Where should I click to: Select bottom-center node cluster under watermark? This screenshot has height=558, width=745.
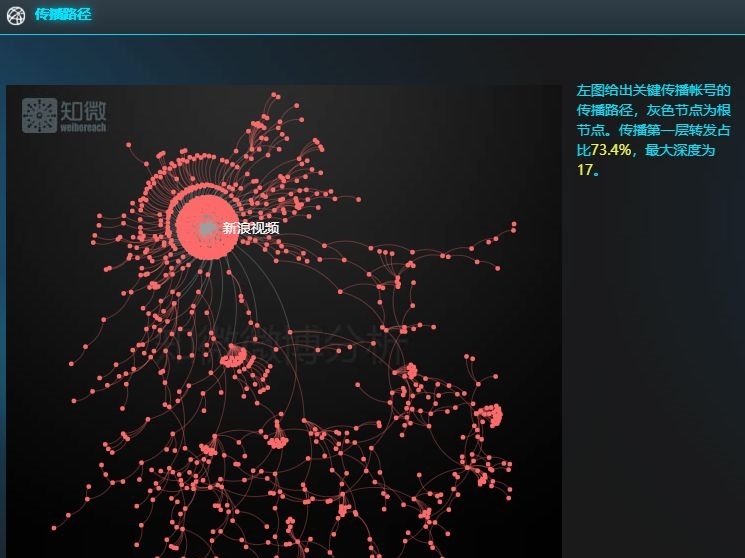tap(277, 439)
